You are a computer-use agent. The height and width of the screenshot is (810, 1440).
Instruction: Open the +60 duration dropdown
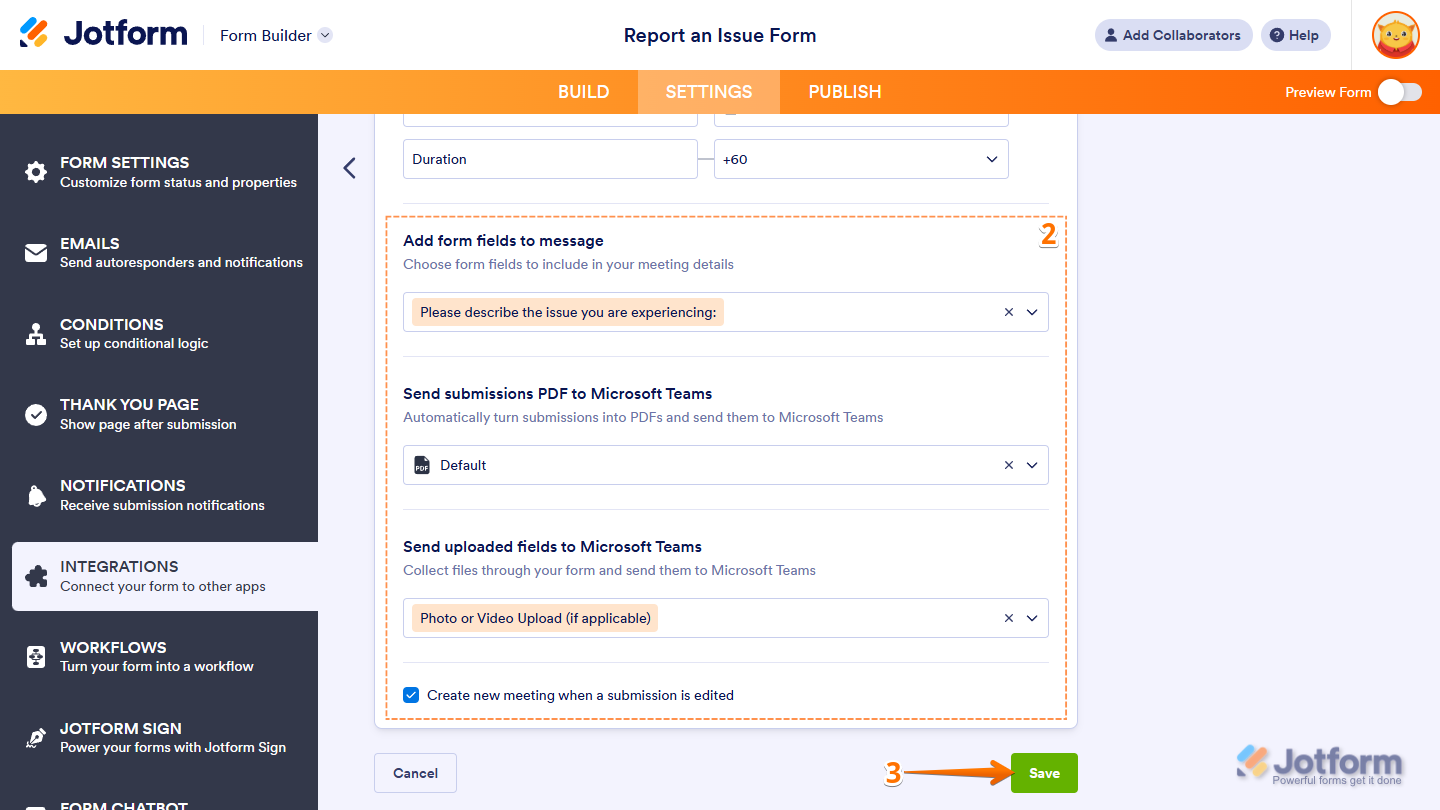[991, 159]
